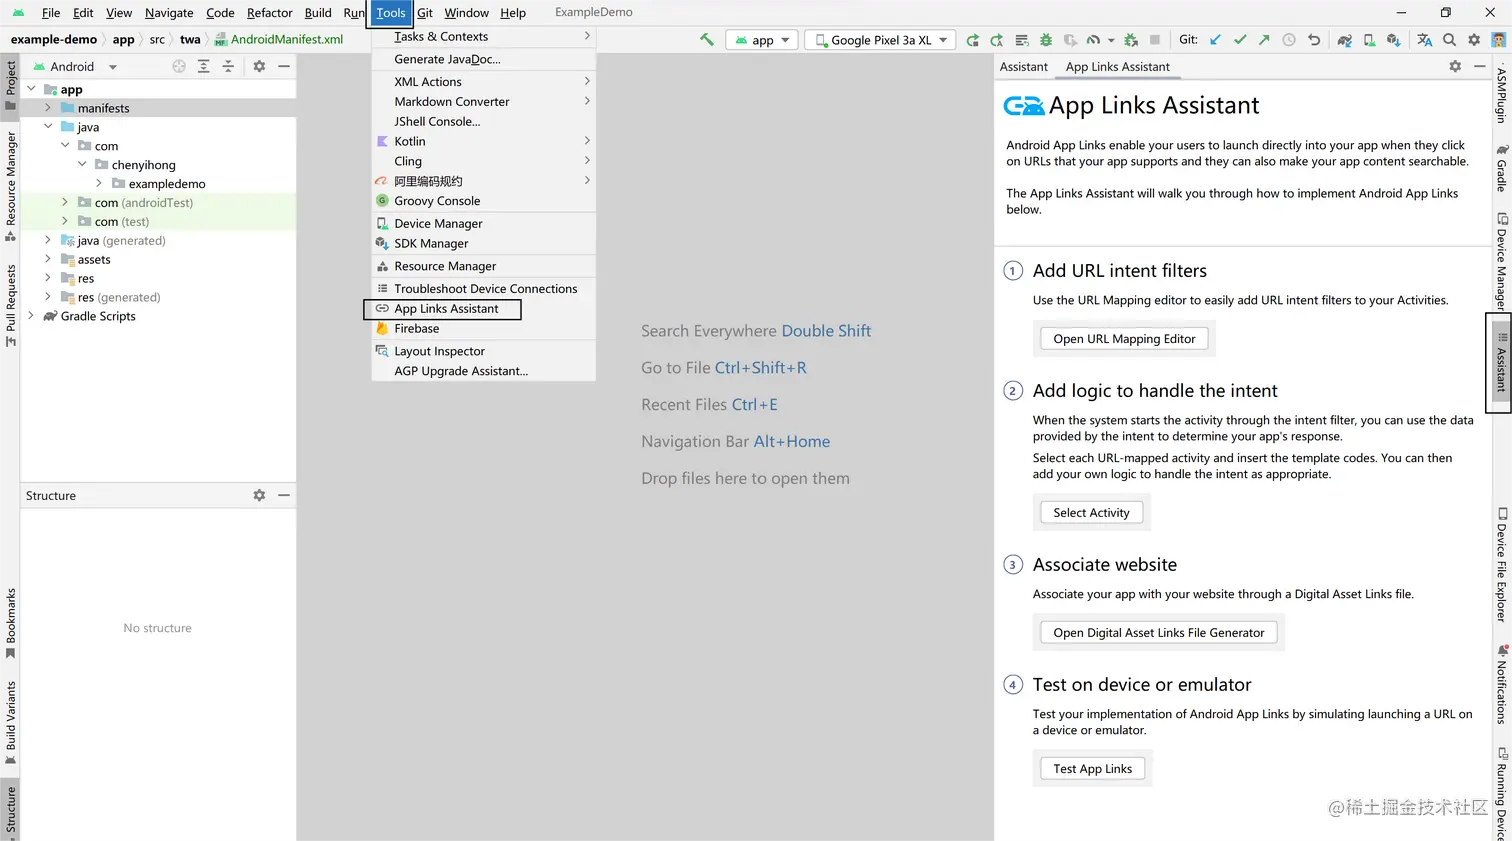Click the Make Project hammer icon

[707, 40]
